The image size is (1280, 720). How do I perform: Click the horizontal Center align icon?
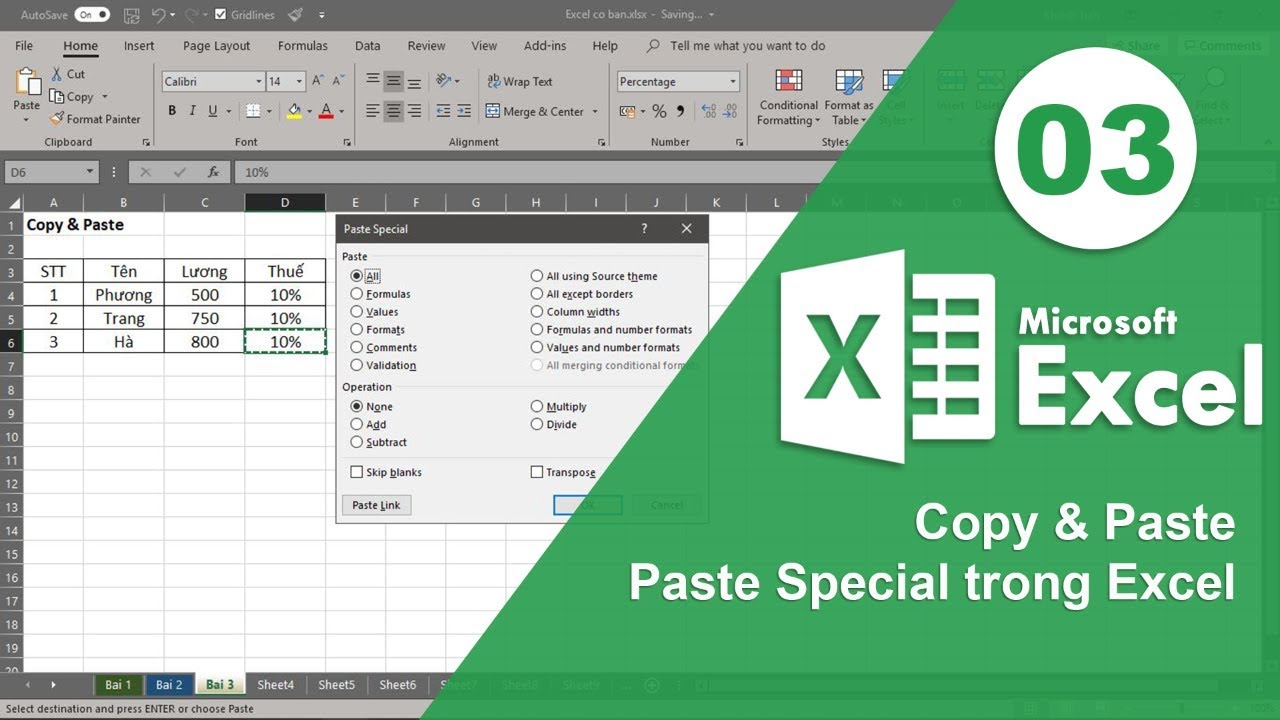[393, 111]
